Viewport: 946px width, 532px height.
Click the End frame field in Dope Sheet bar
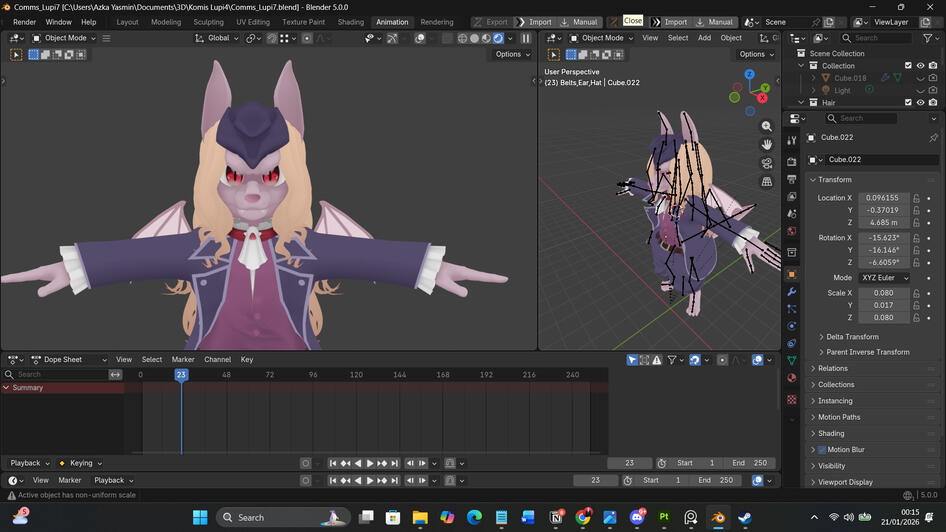[x=750, y=463]
